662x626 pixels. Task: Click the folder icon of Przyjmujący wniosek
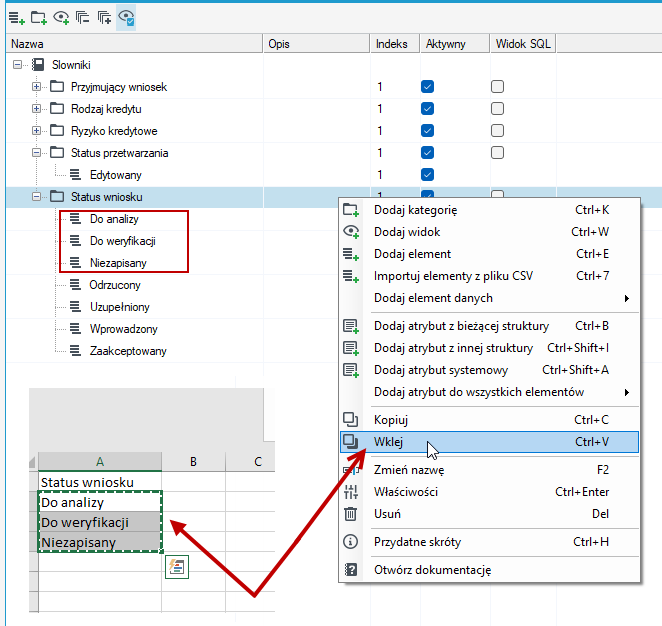click(x=57, y=87)
